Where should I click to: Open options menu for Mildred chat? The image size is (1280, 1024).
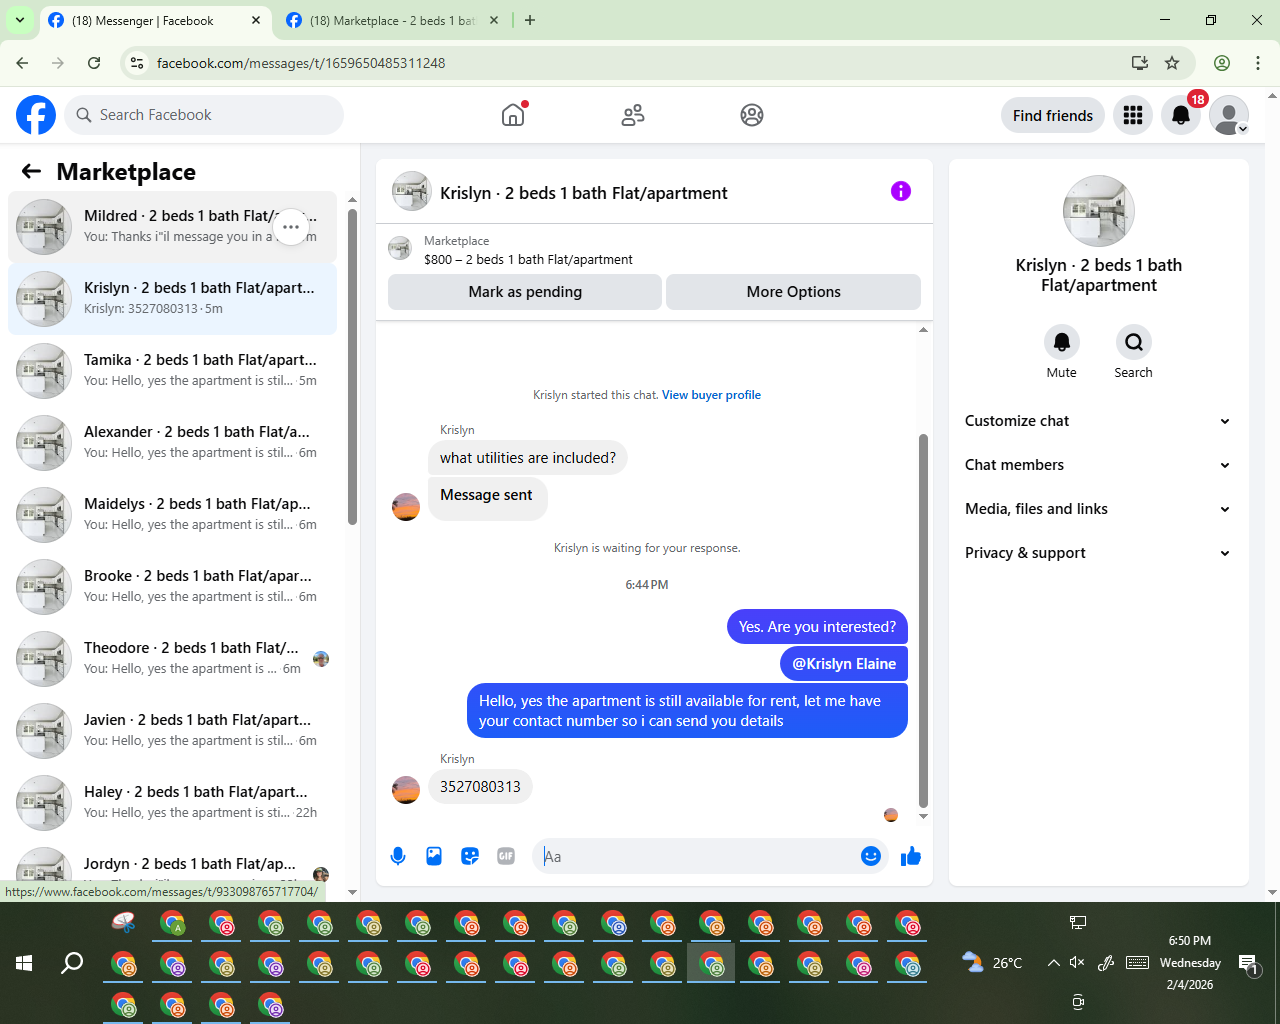pos(291,227)
